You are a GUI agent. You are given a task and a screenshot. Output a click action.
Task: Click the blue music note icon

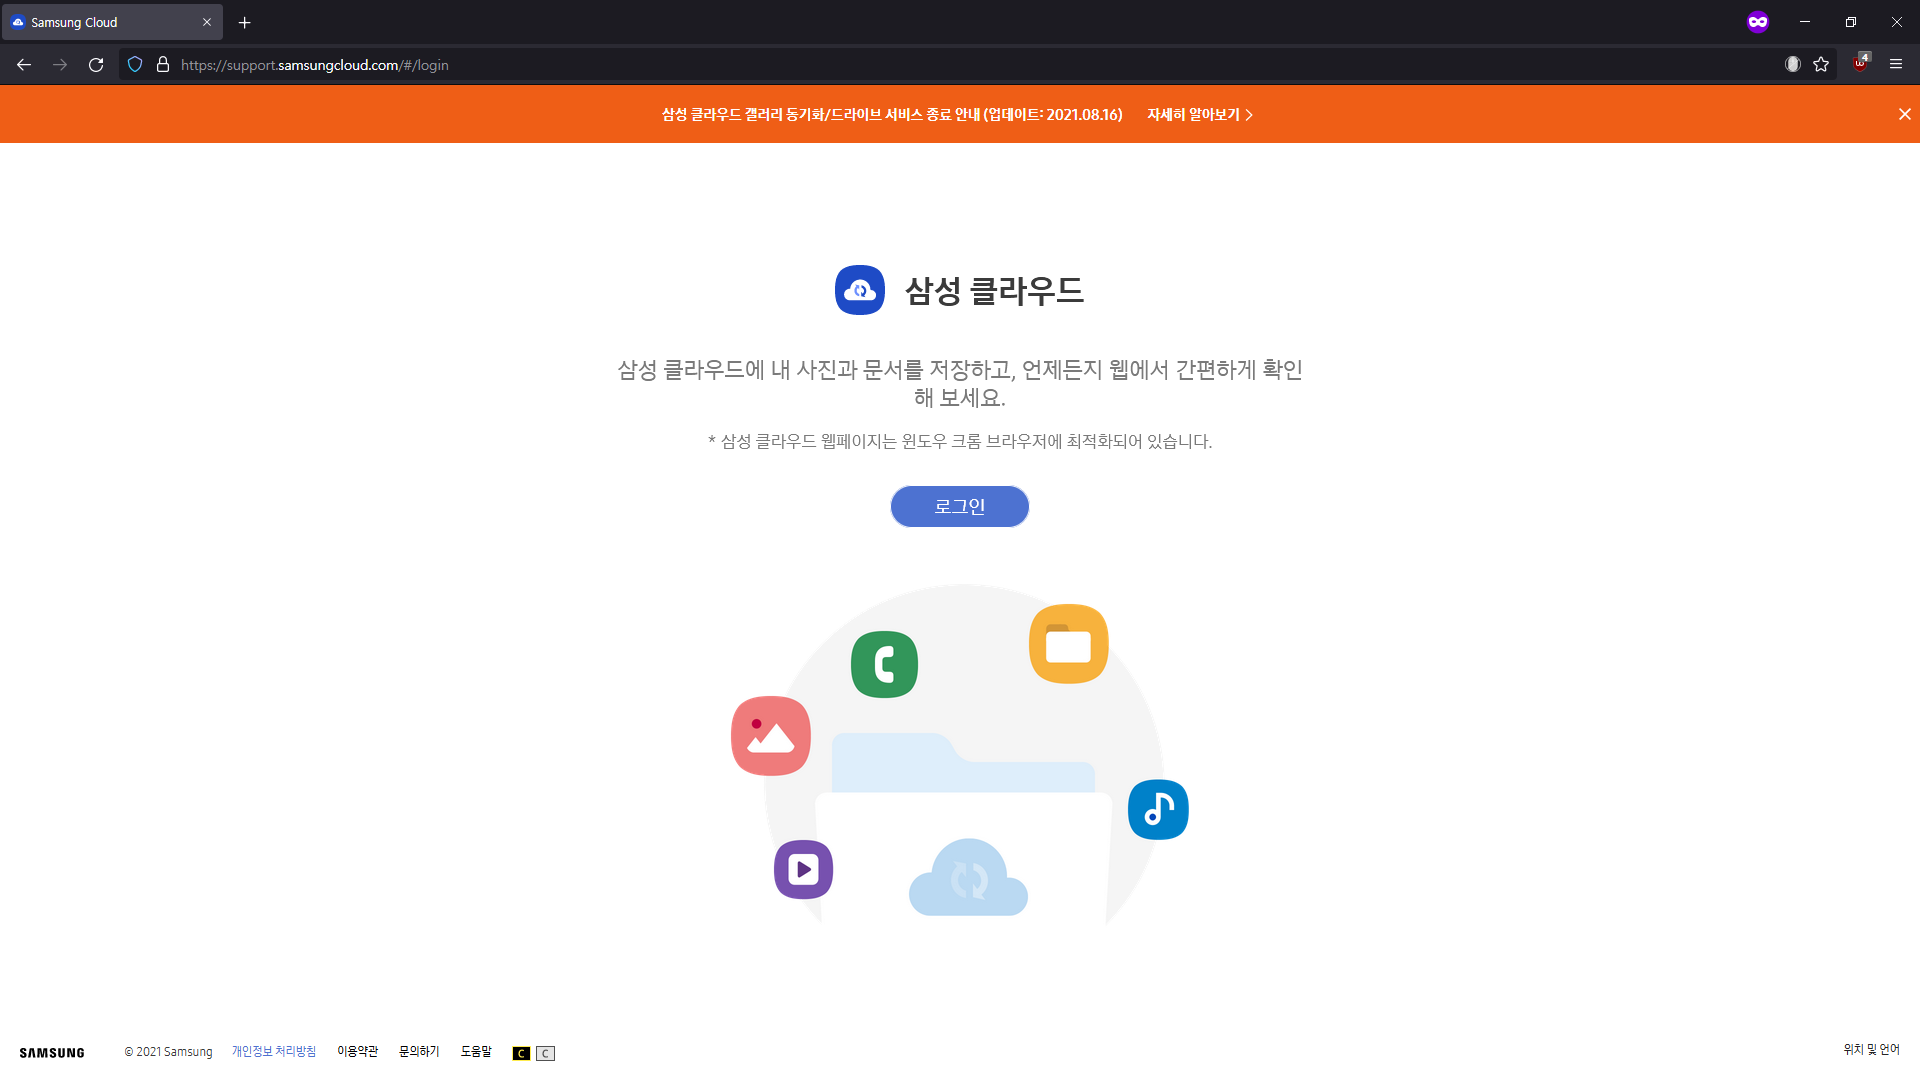(1158, 809)
